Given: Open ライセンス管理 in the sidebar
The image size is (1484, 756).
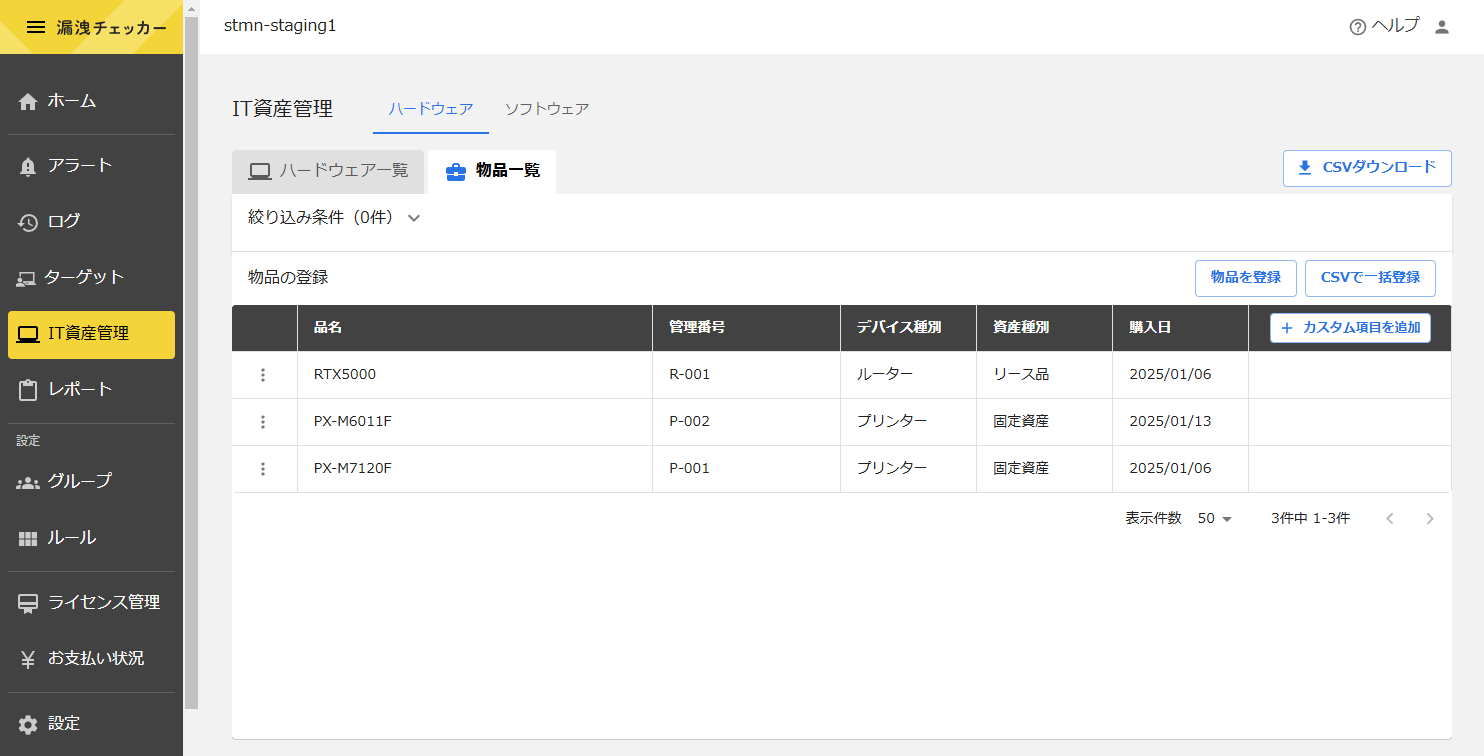Looking at the screenshot, I should click(91, 603).
